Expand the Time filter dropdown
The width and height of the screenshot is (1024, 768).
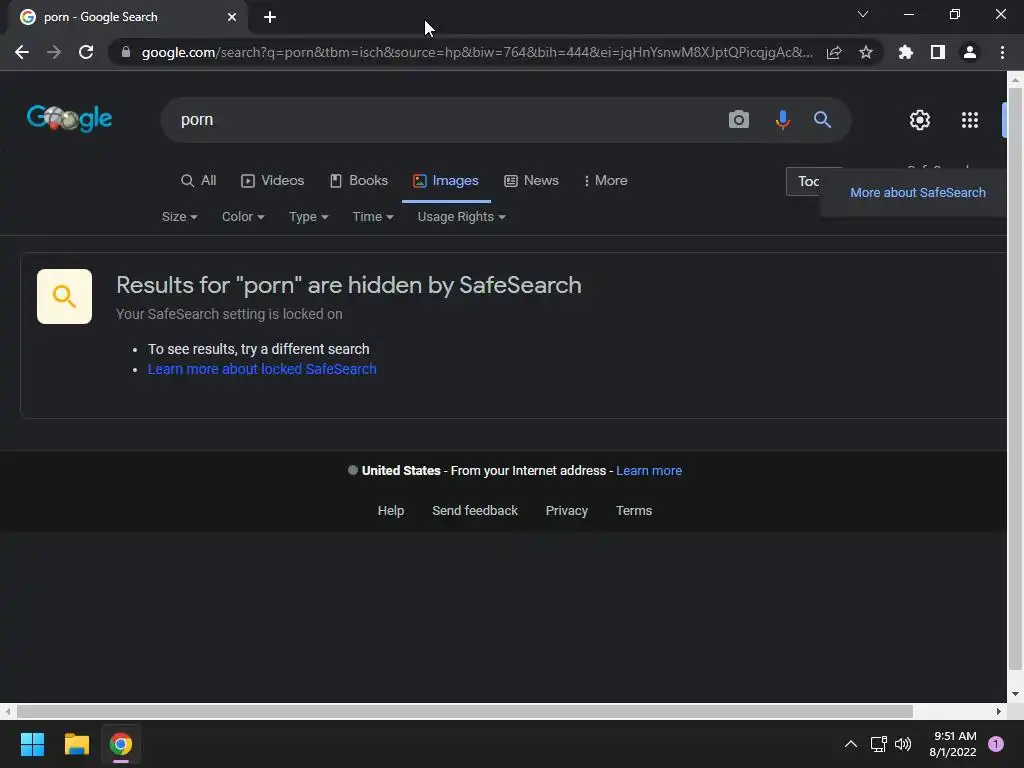373,217
